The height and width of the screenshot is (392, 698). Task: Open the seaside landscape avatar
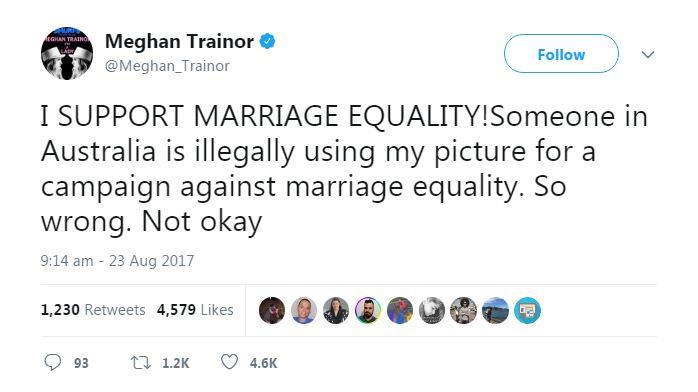click(495, 311)
